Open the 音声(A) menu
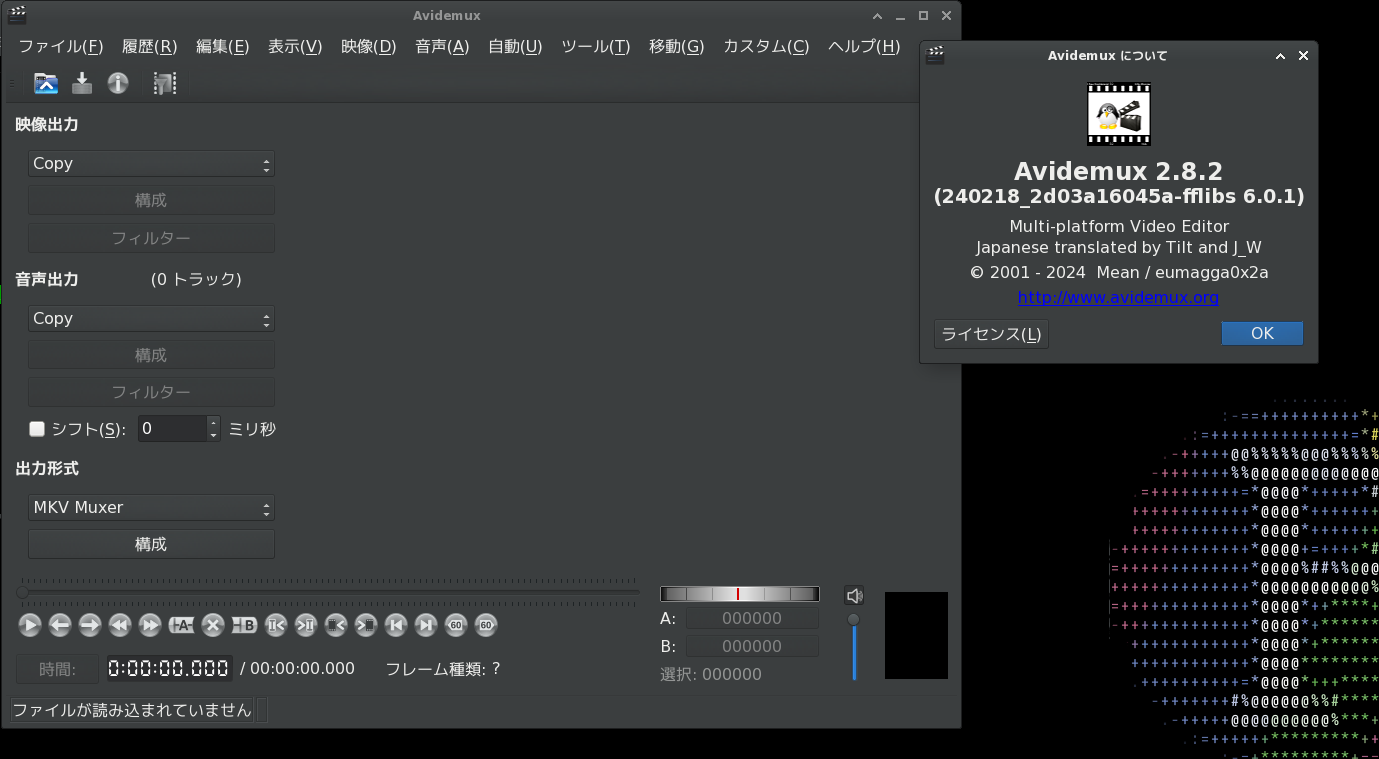 pyautogui.click(x=442, y=47)
